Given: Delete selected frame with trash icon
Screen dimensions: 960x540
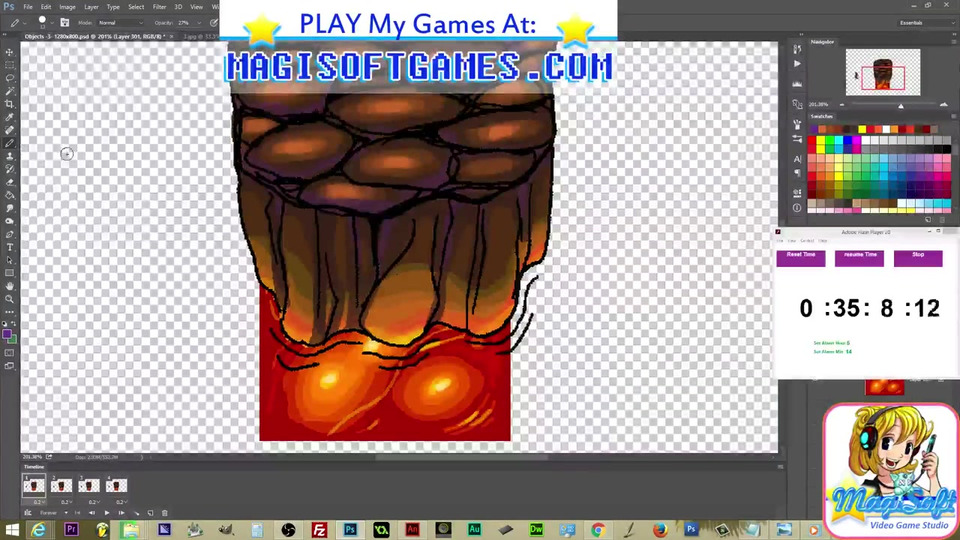Looking at the screenshot, I should click(165, 513).
